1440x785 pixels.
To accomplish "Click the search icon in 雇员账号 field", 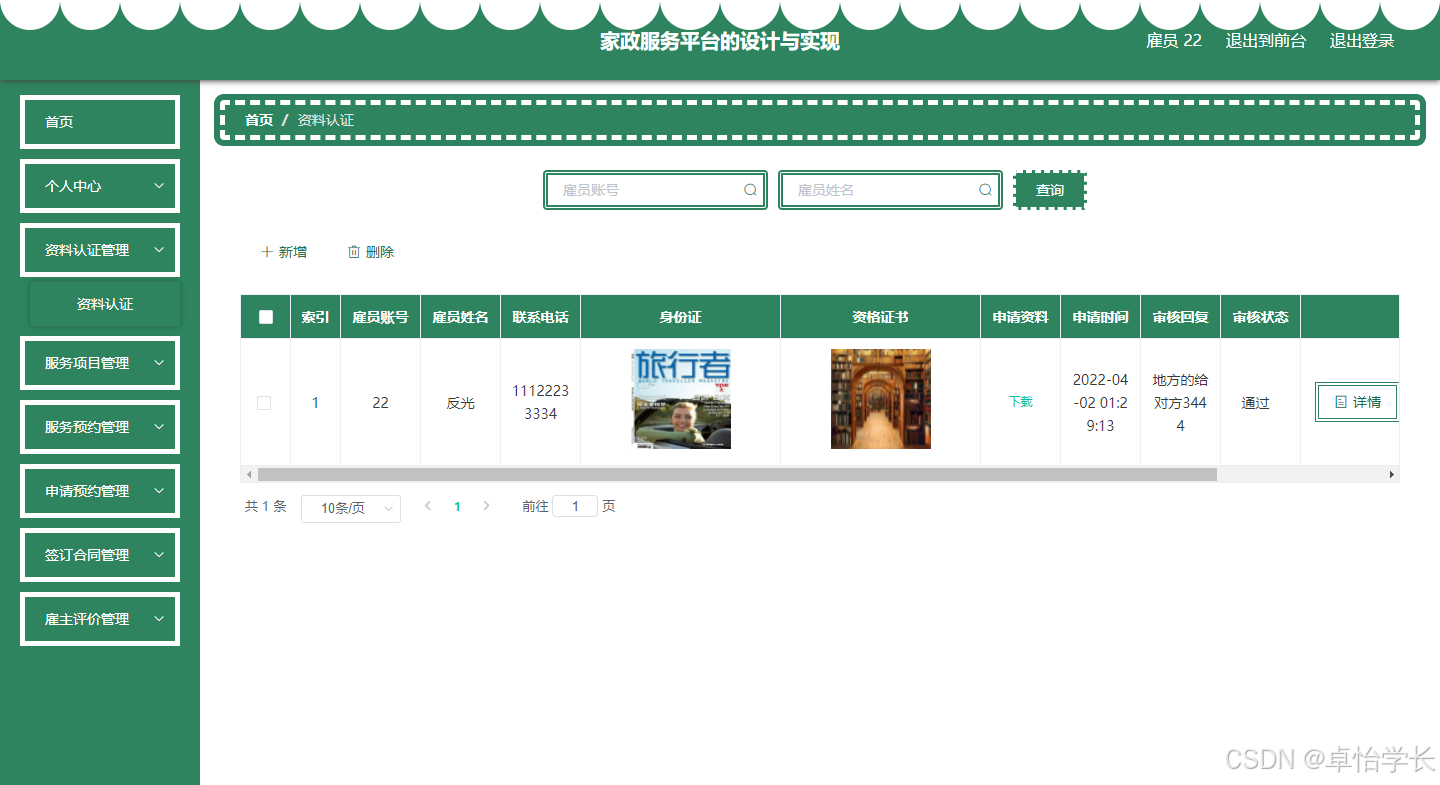I will [x=750, y=190].
